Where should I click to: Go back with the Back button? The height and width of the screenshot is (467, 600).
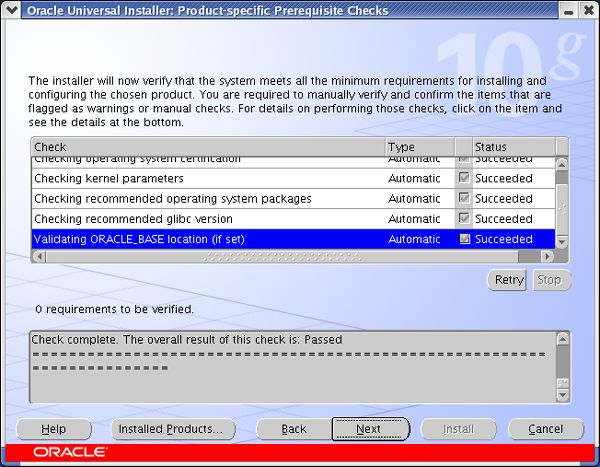(x=294, y=429)
